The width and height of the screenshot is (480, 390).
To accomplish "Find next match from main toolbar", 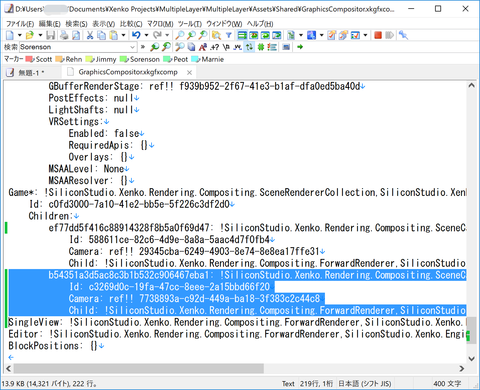I will pos(203,35).
